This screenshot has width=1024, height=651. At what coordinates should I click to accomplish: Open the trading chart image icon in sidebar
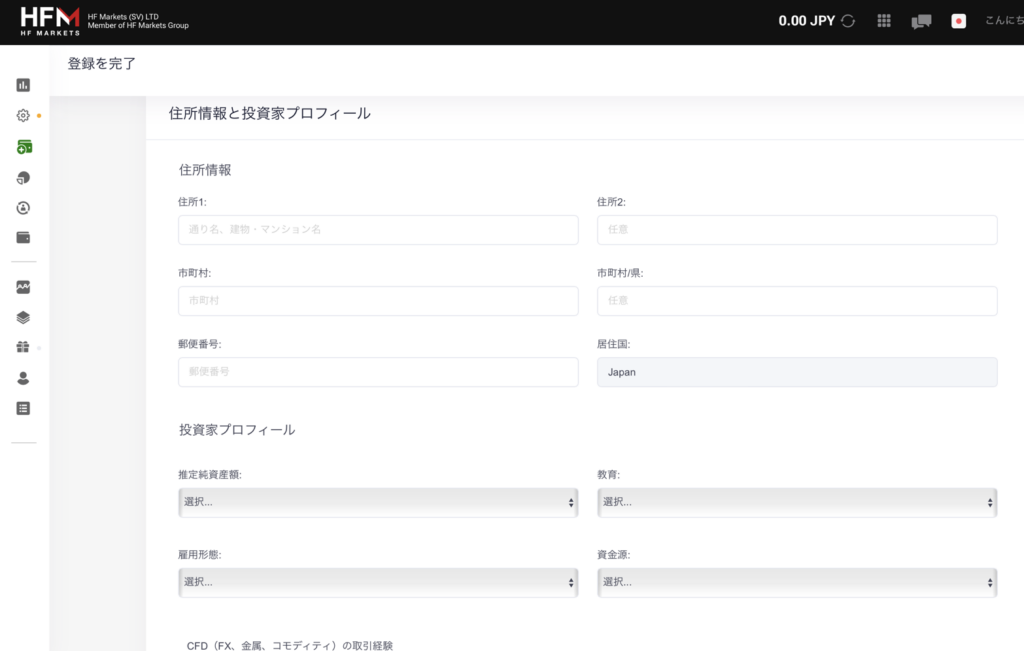point(23,287)
